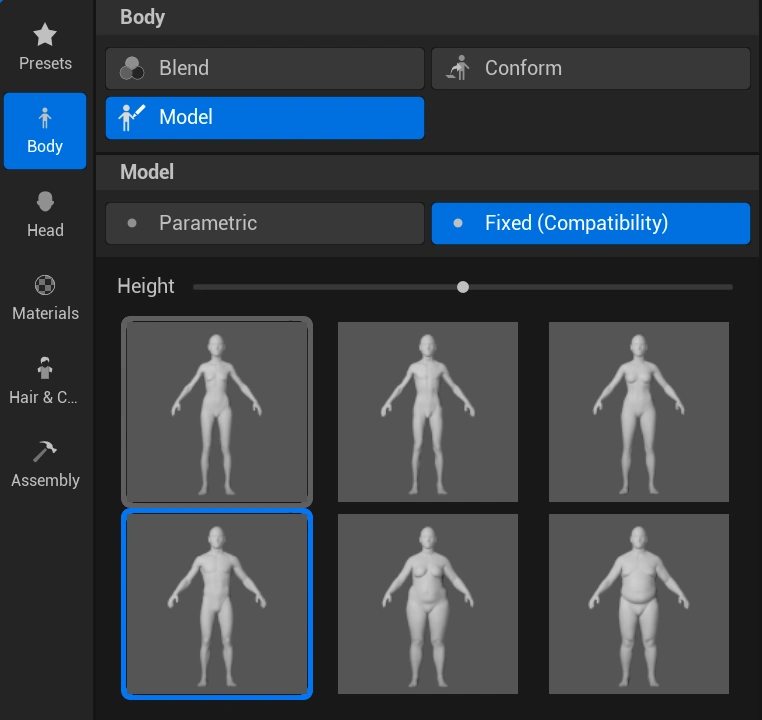Choose the Conform body mode
Viewport: 762px width, 720px height.
[590, 68]
